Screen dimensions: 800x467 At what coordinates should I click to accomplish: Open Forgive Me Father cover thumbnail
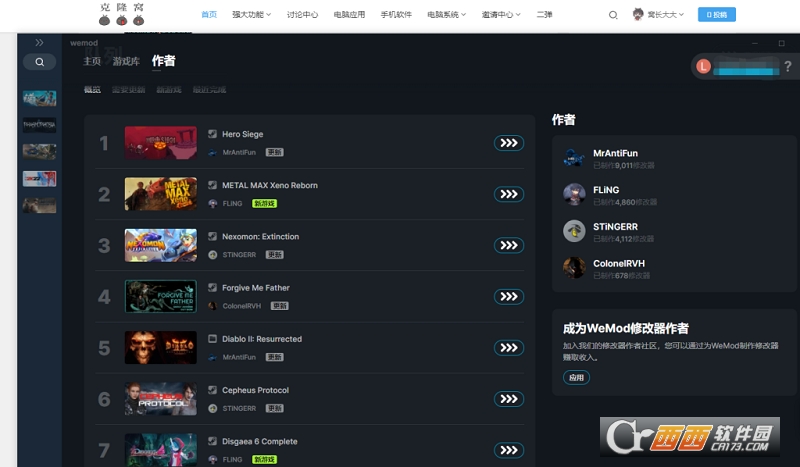[x=161, y=297]
